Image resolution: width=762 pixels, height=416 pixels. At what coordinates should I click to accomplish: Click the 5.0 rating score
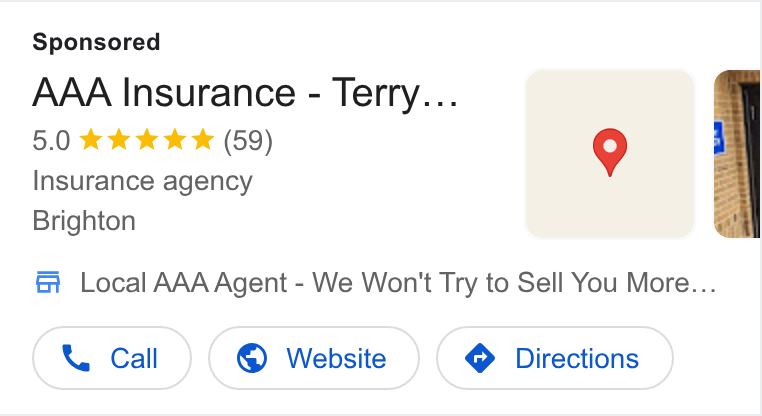pyautogui.click(x=51, y=140)
